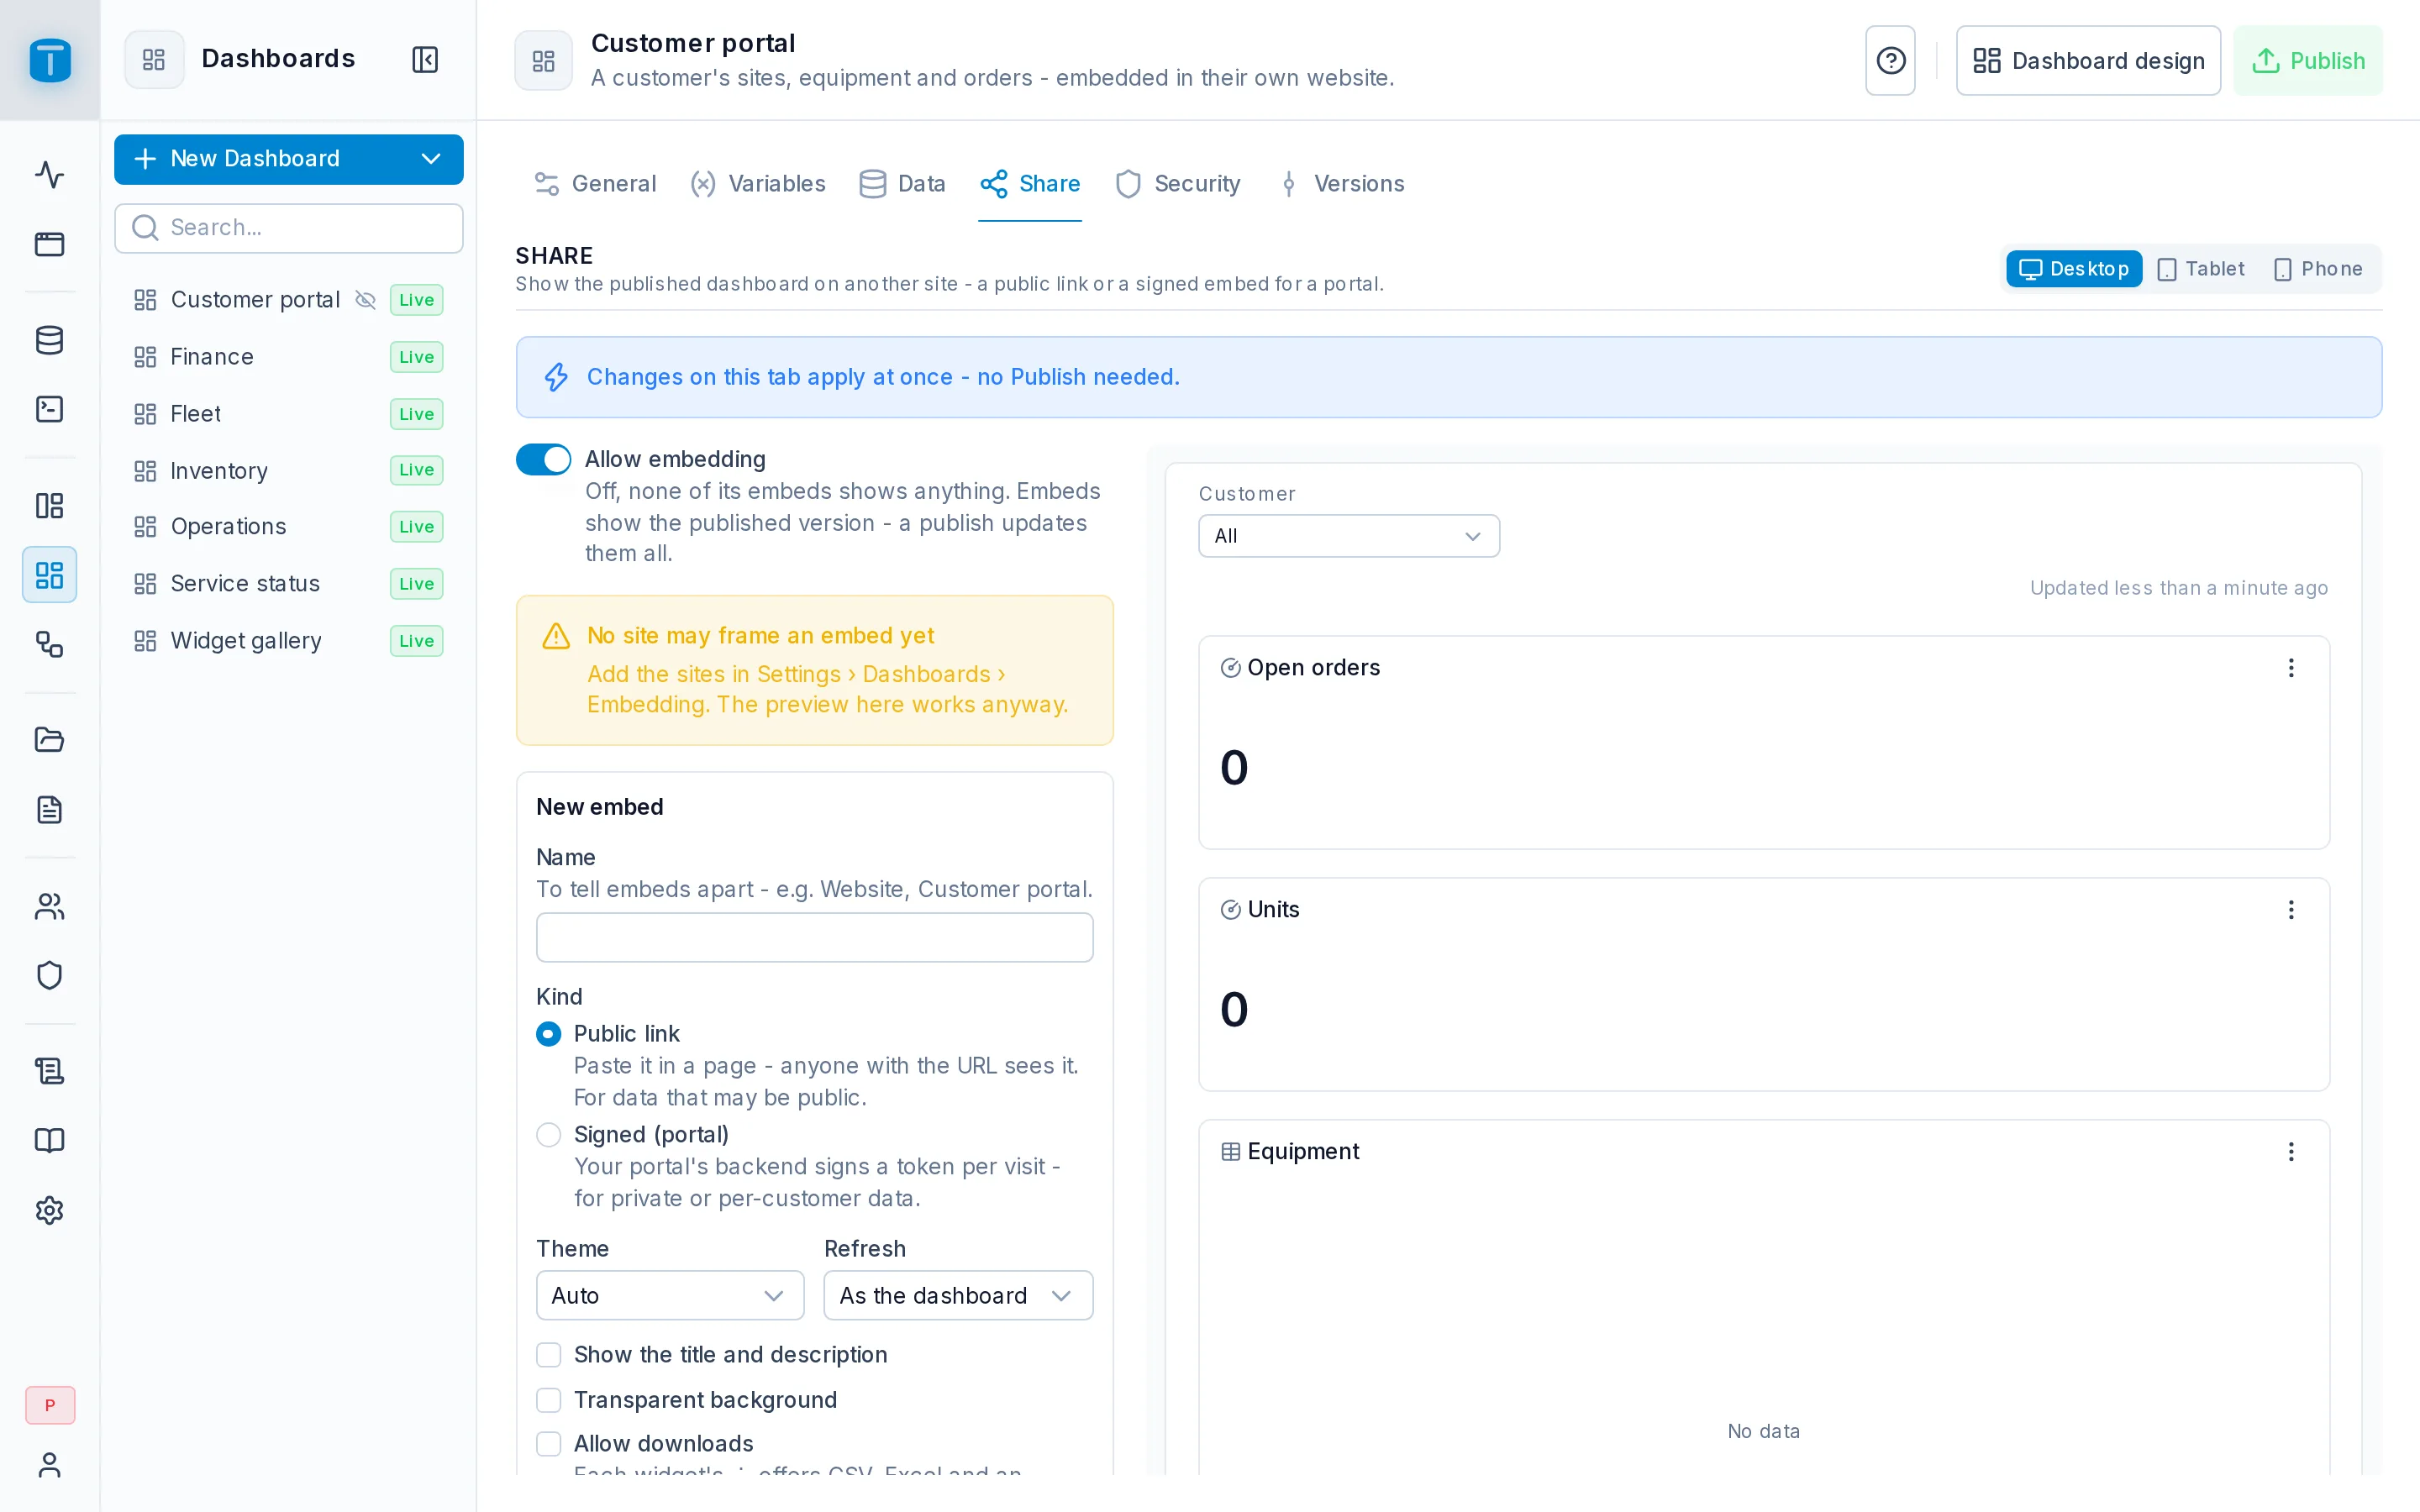Click the activity pulse icon in sidebar
Screen dimensions: 2420x1512
[49, 174]
